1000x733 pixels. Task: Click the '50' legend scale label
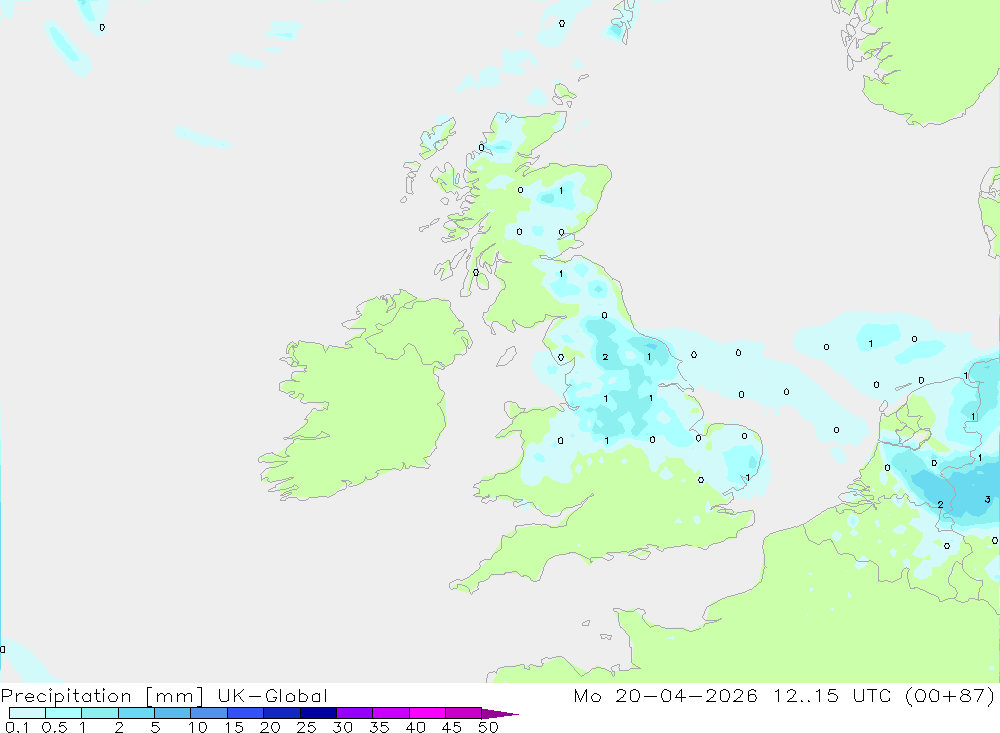[488, 727]
